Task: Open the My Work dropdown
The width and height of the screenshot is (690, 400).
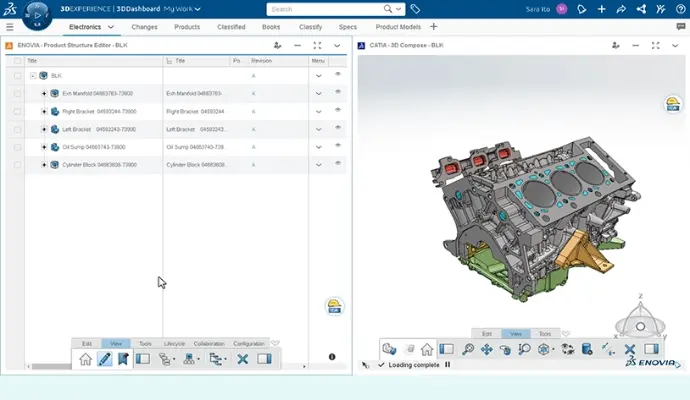Action: click(x=182, y=9)
